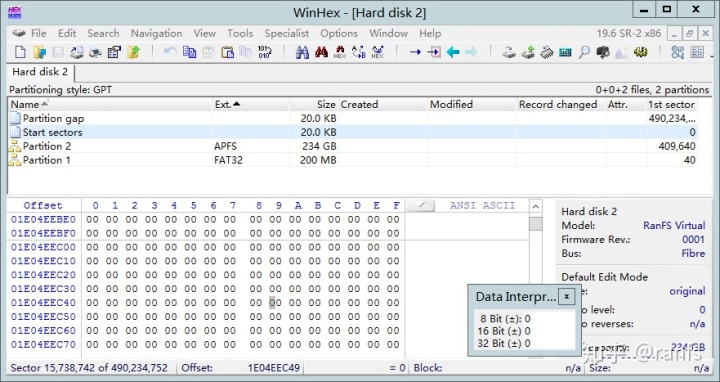Click the Offset column header in hex view
This screenshot has height=382, width=720.
43,205
